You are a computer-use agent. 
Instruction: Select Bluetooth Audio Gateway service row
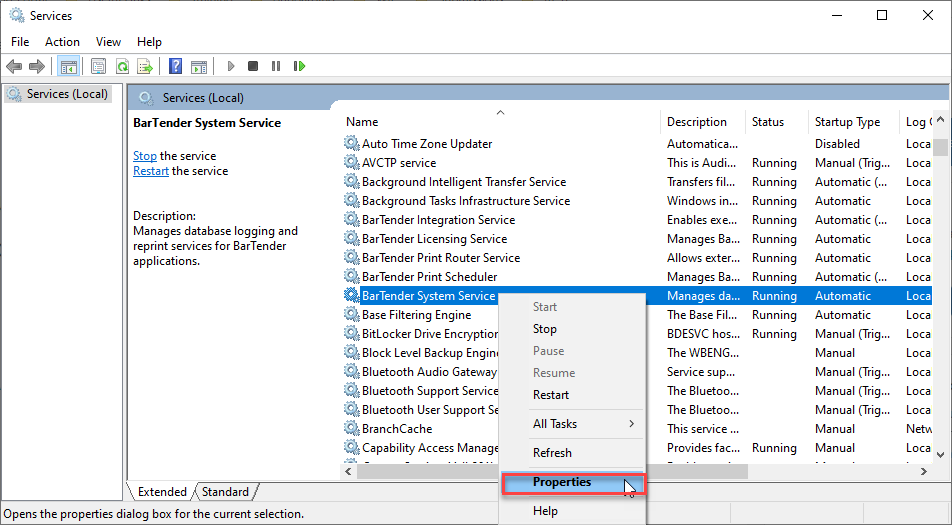click(636, 371)
